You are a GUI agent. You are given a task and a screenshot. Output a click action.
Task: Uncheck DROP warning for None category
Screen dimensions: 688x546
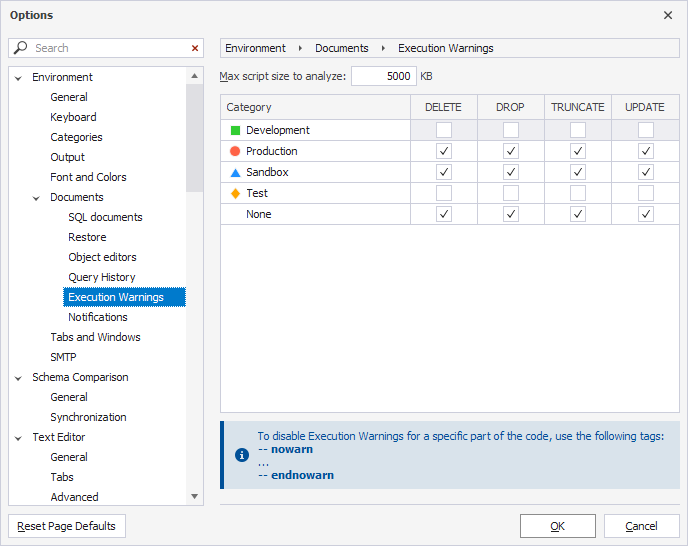[x=511, y=214]
